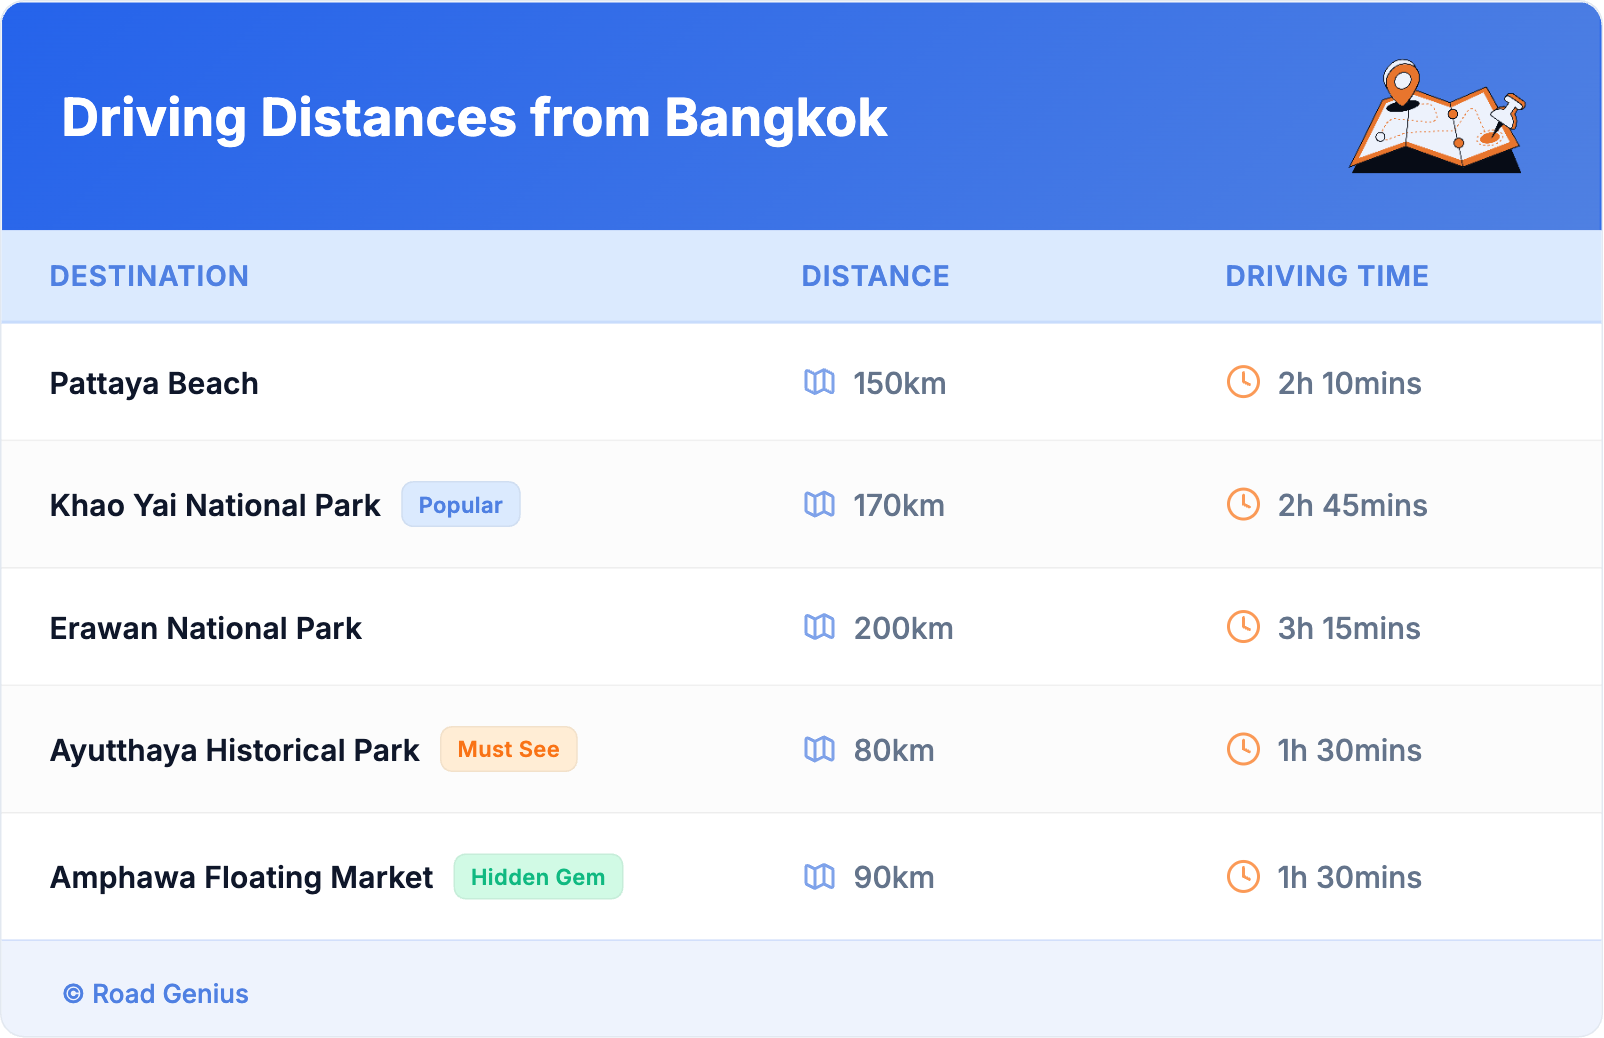The width and height of the screenshot is (1604, 1038).
Task: Click the map icon beside 80km
Action: click(x=819, y=749)
